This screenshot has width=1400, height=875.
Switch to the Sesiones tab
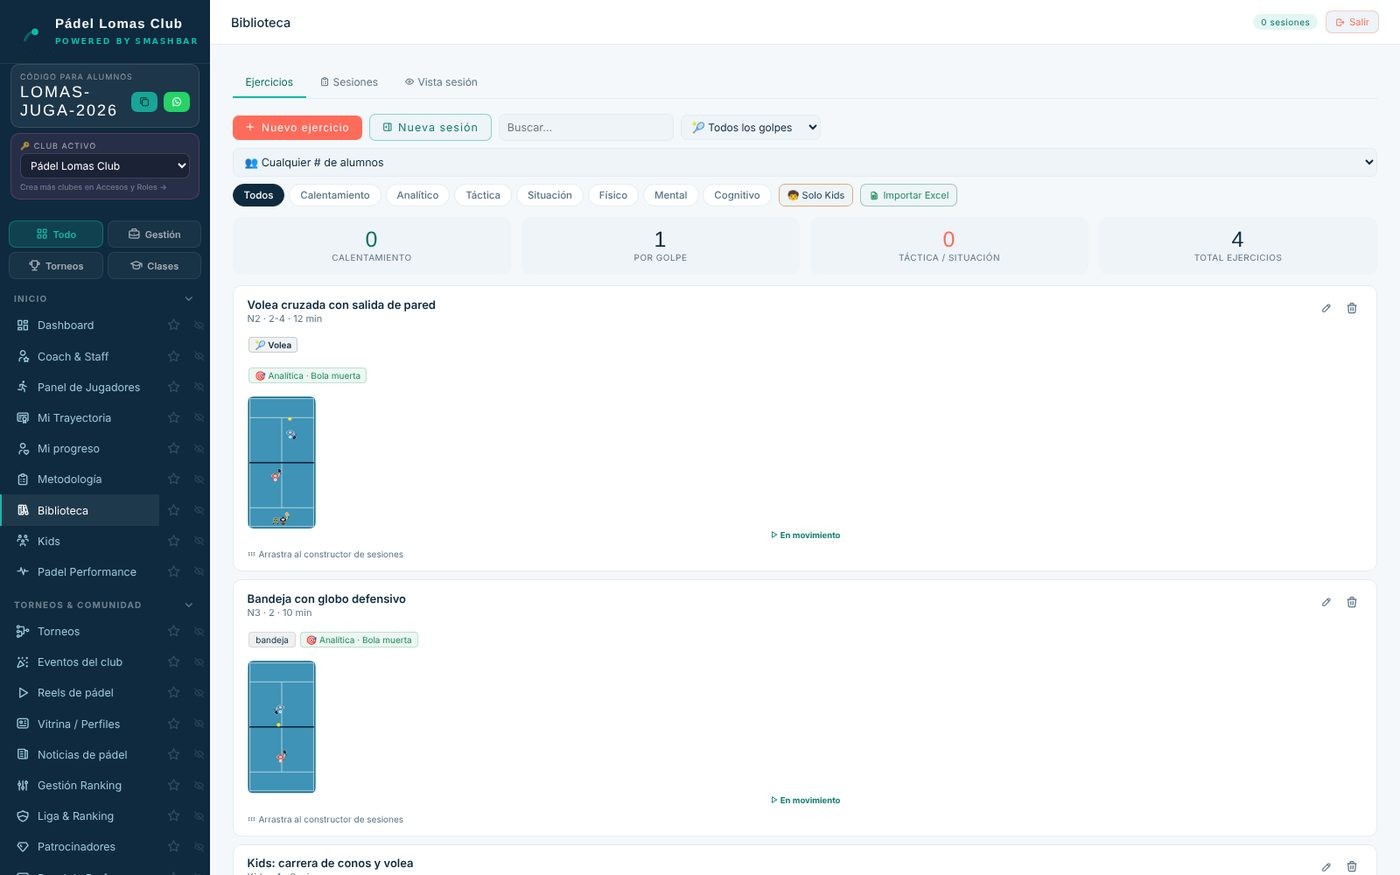[x=349, y=82]
